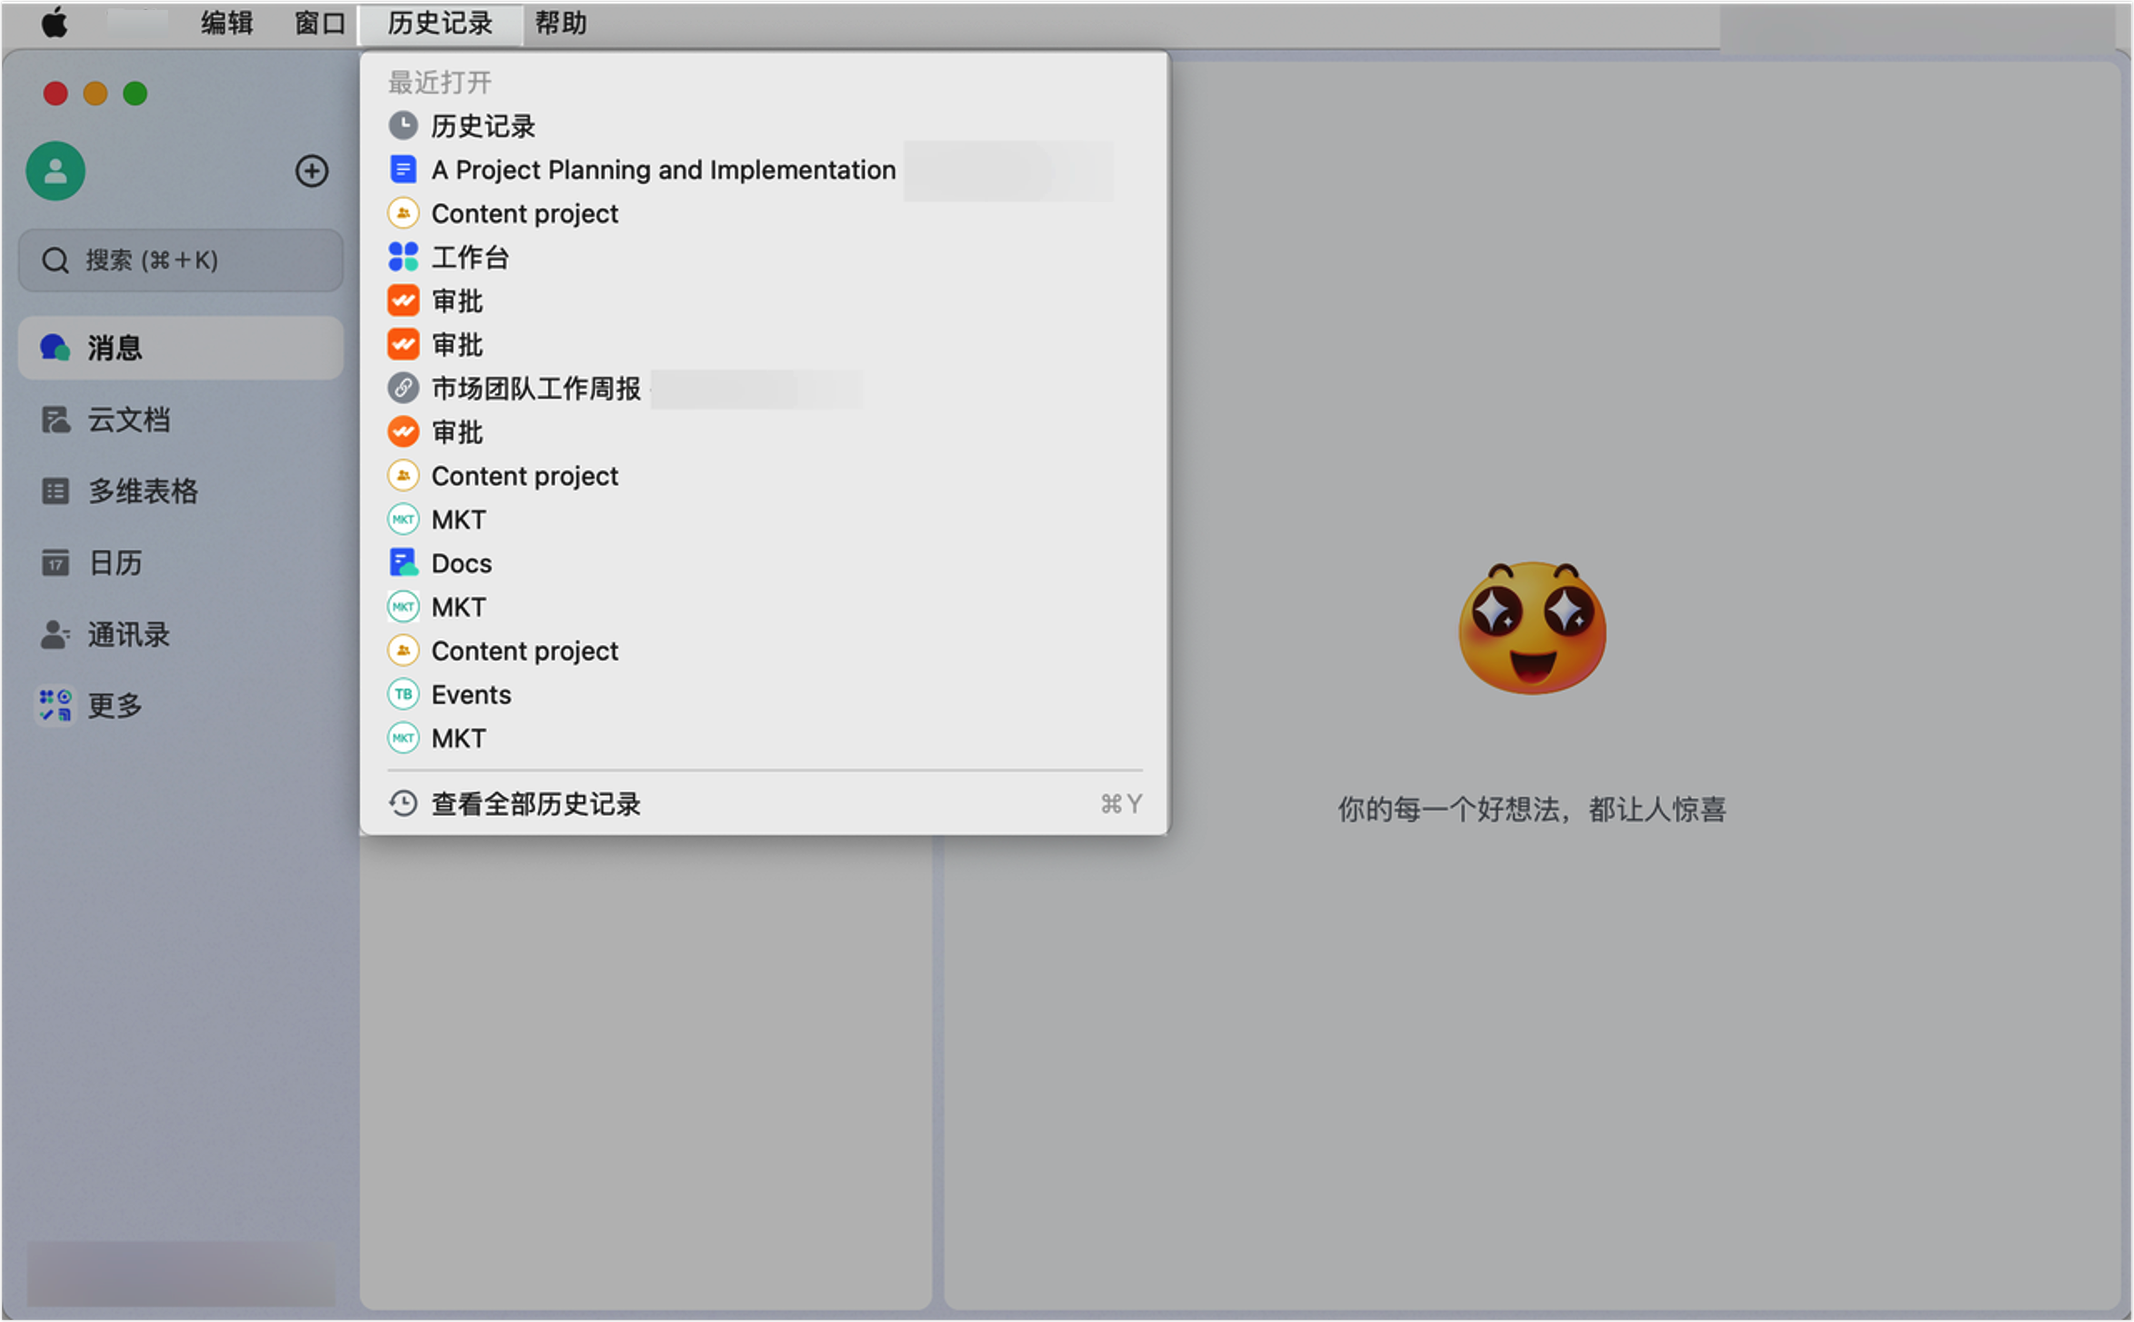
Task: Click the Apple menu icon
Action: tap(54, 23)
